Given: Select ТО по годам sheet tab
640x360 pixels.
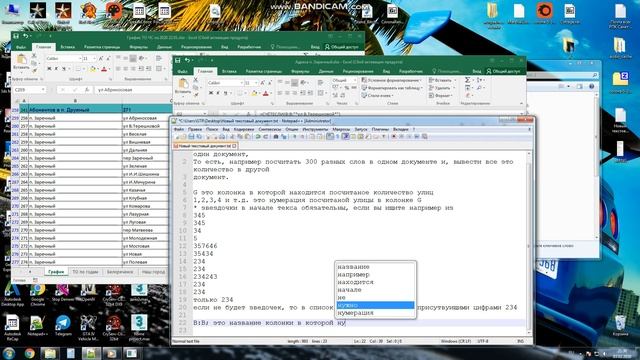Looking at the screenshot, I should point(85,271).
